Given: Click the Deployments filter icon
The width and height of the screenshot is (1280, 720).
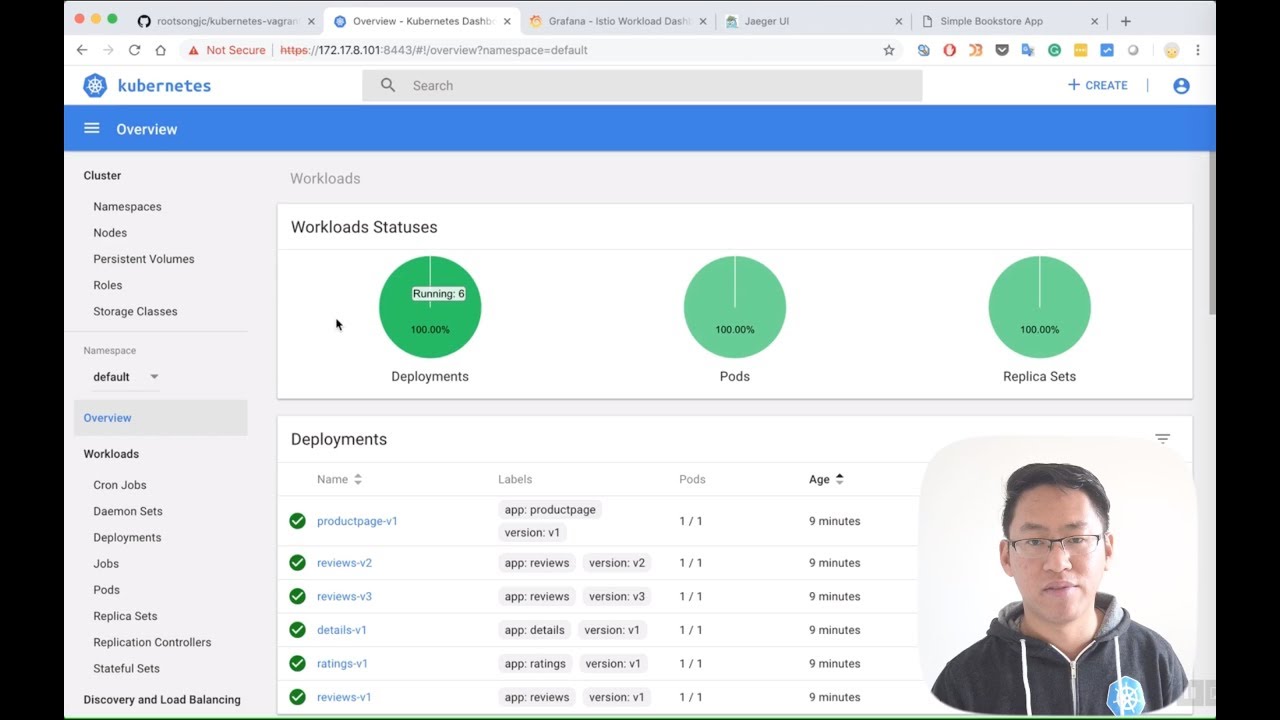Looking at the screenshot, I should [1162, 439].
